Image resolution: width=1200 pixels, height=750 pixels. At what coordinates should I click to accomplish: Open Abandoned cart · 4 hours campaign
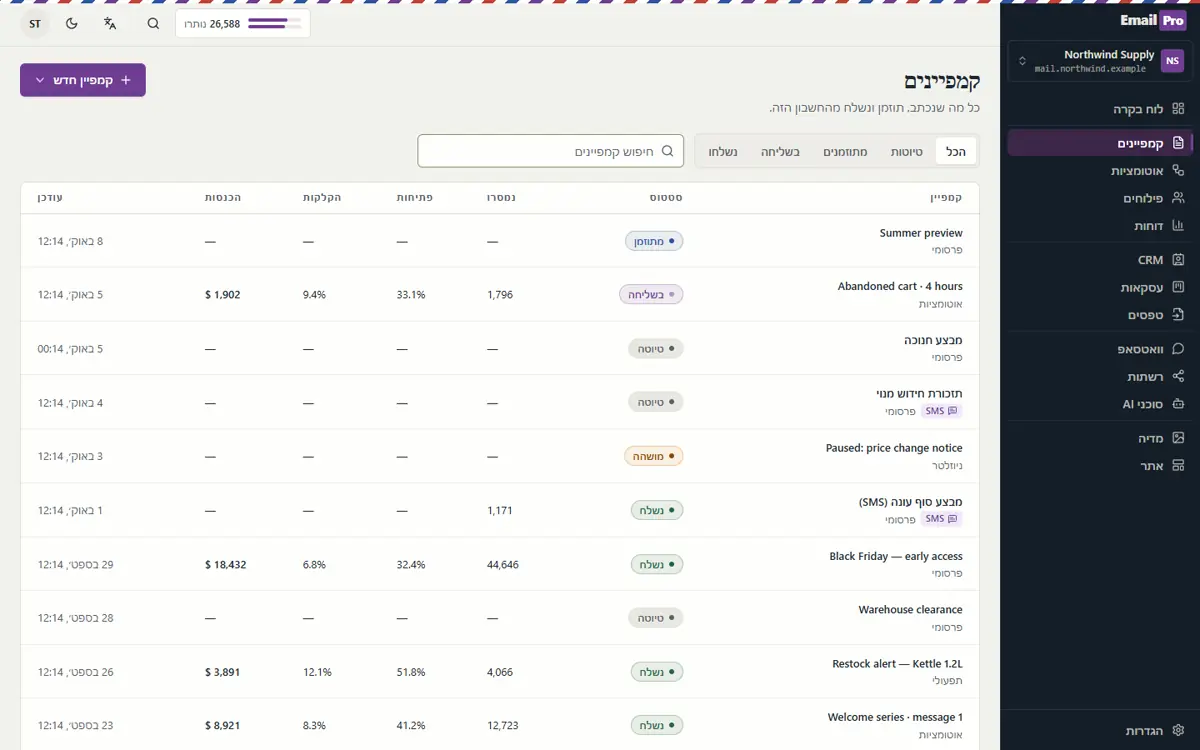(900, 286)
